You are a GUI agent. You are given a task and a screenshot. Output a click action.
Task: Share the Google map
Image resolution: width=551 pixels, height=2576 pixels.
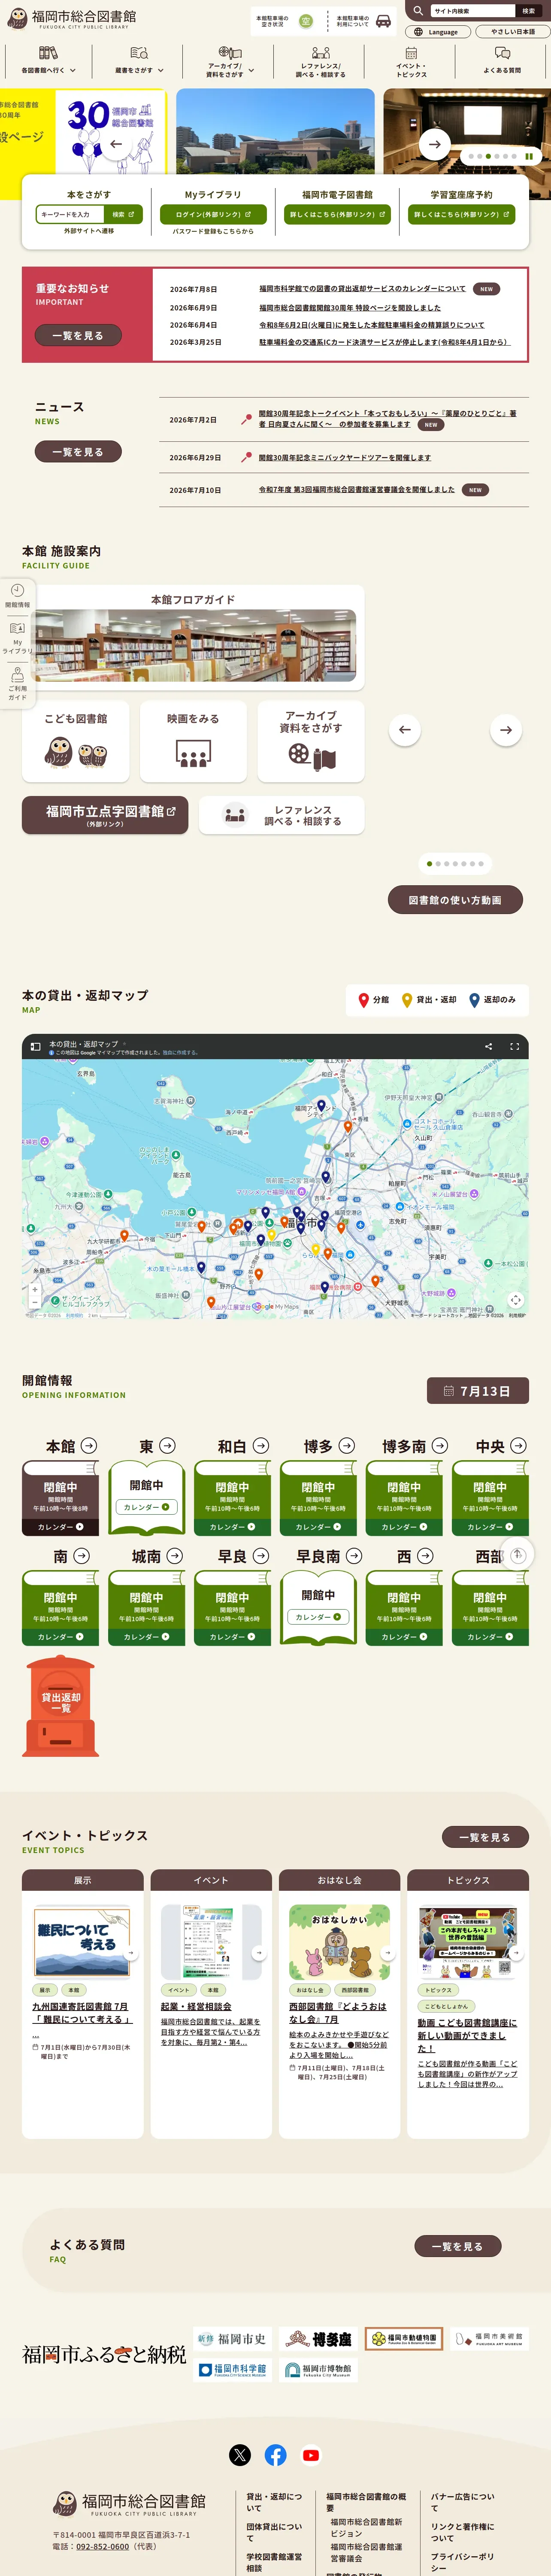488,1046
